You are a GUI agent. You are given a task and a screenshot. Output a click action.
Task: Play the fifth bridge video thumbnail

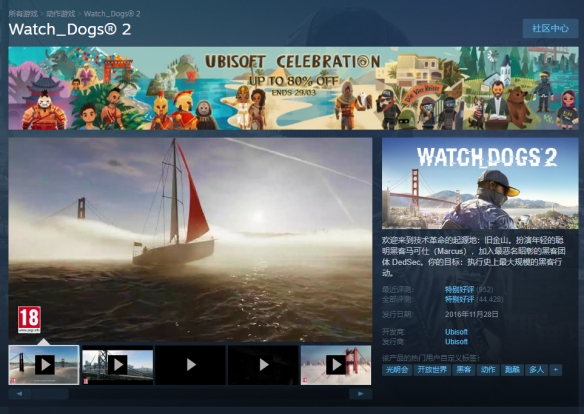coord(336,365)
